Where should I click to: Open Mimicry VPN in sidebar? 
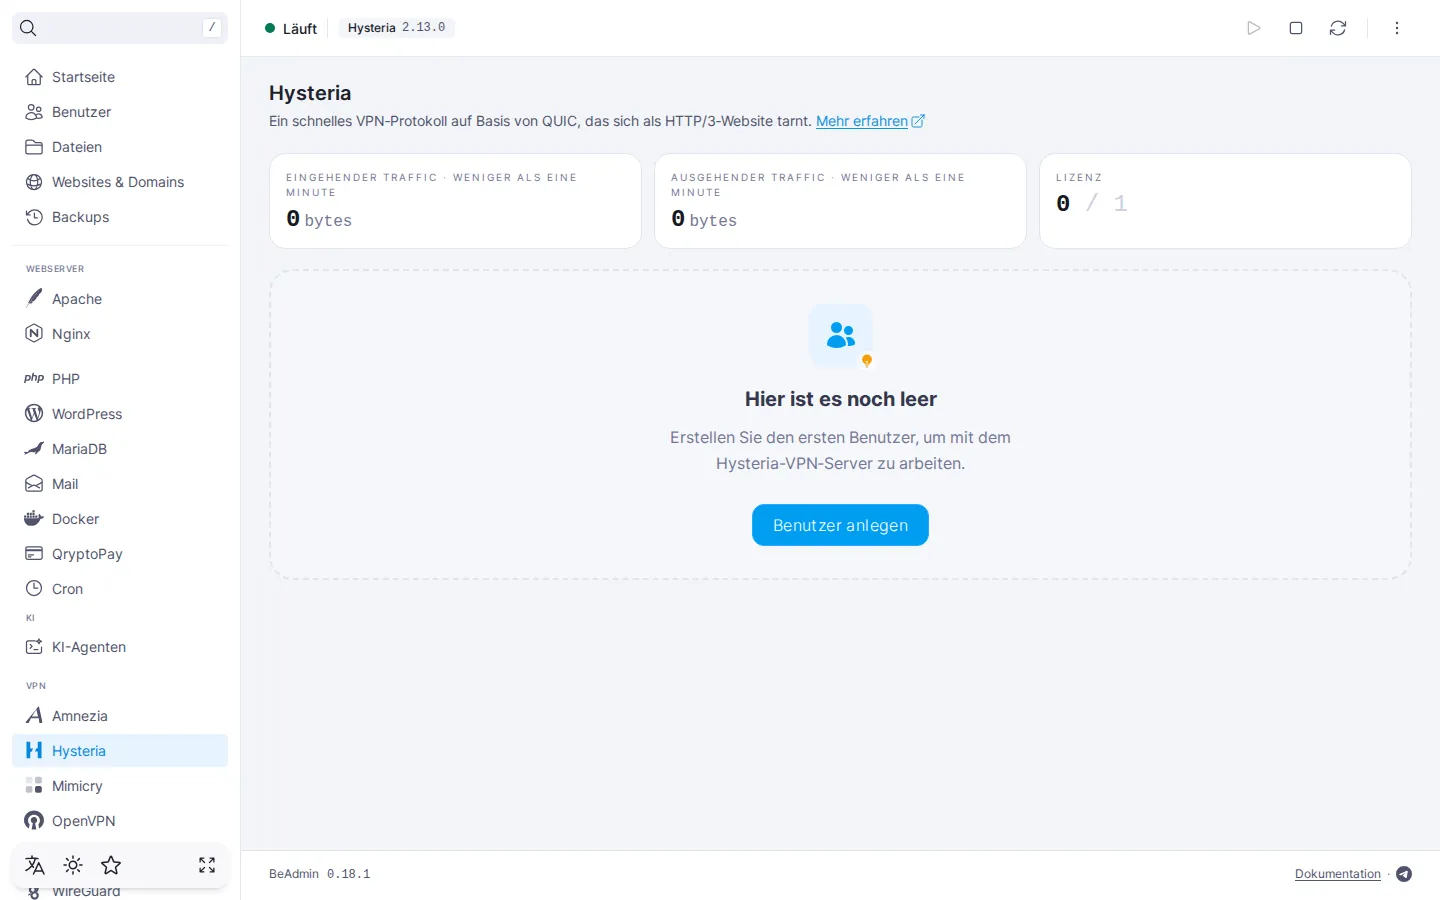[x=120, y=786]
